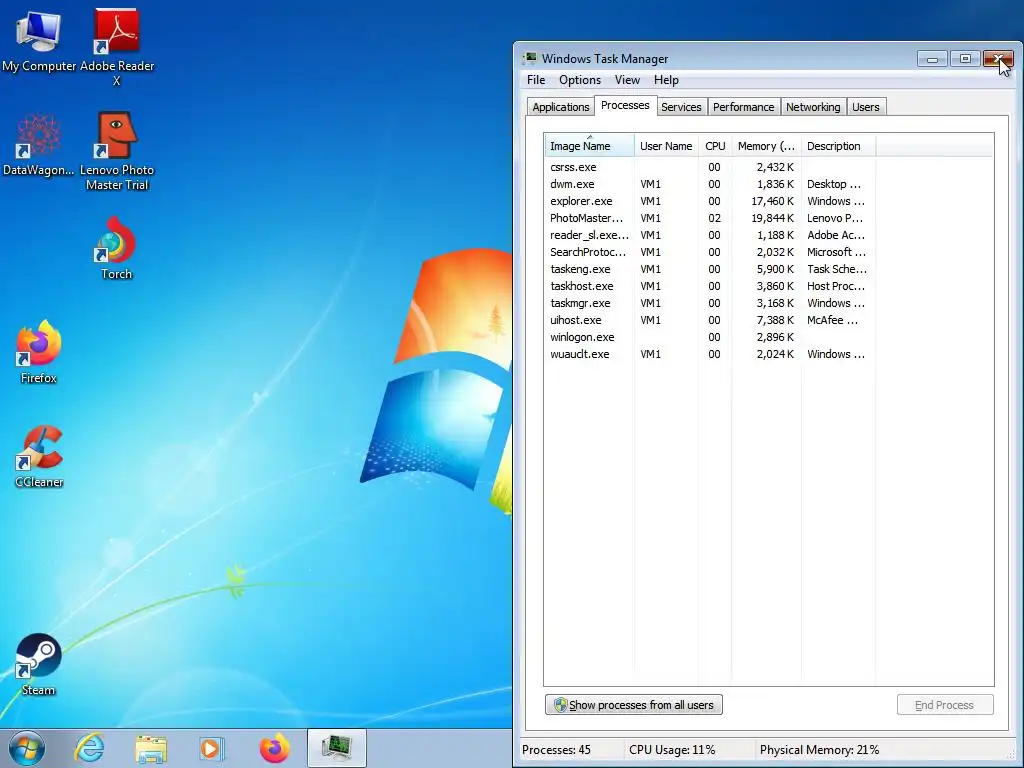Switch to the Networking tab
Viewport: 1024px width, 768px height.
813,107
